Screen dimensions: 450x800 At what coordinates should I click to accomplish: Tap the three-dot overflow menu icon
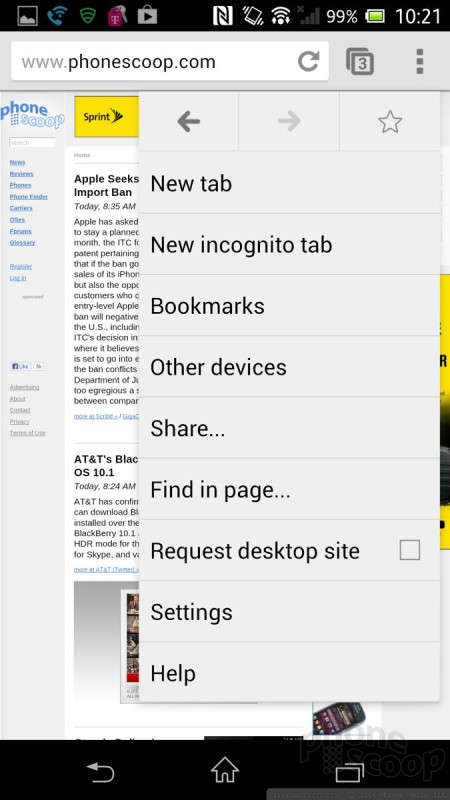coord(419,61)
